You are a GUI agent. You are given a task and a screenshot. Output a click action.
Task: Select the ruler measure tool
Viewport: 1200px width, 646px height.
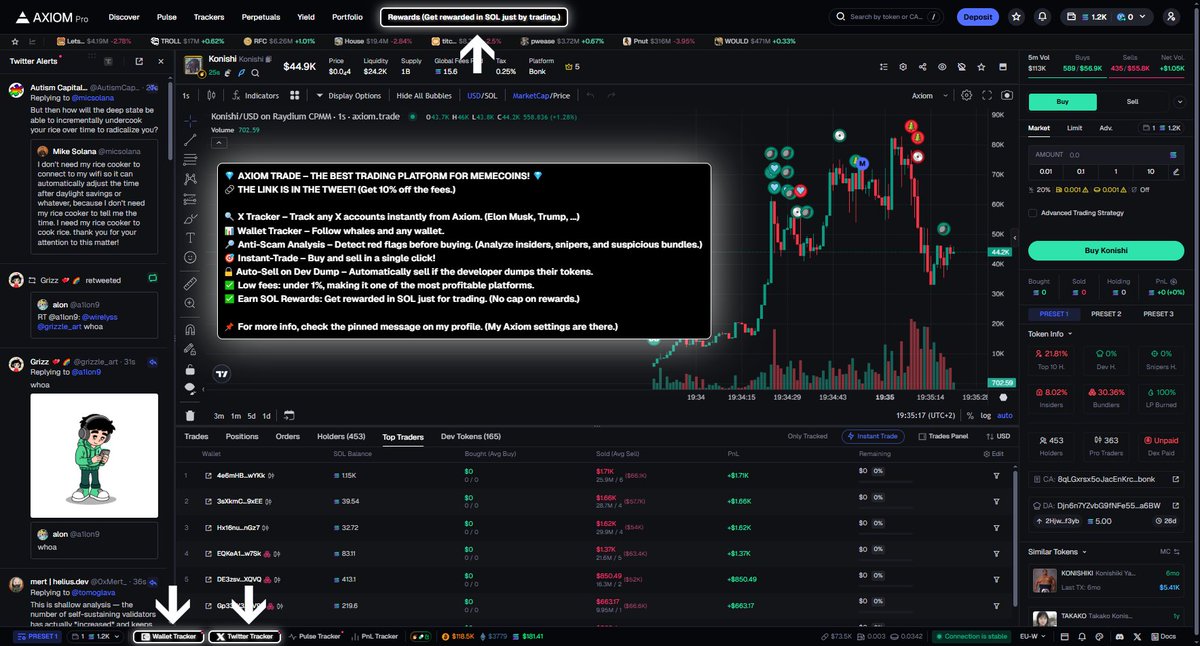pyautogui.click(x=190, y=283)
